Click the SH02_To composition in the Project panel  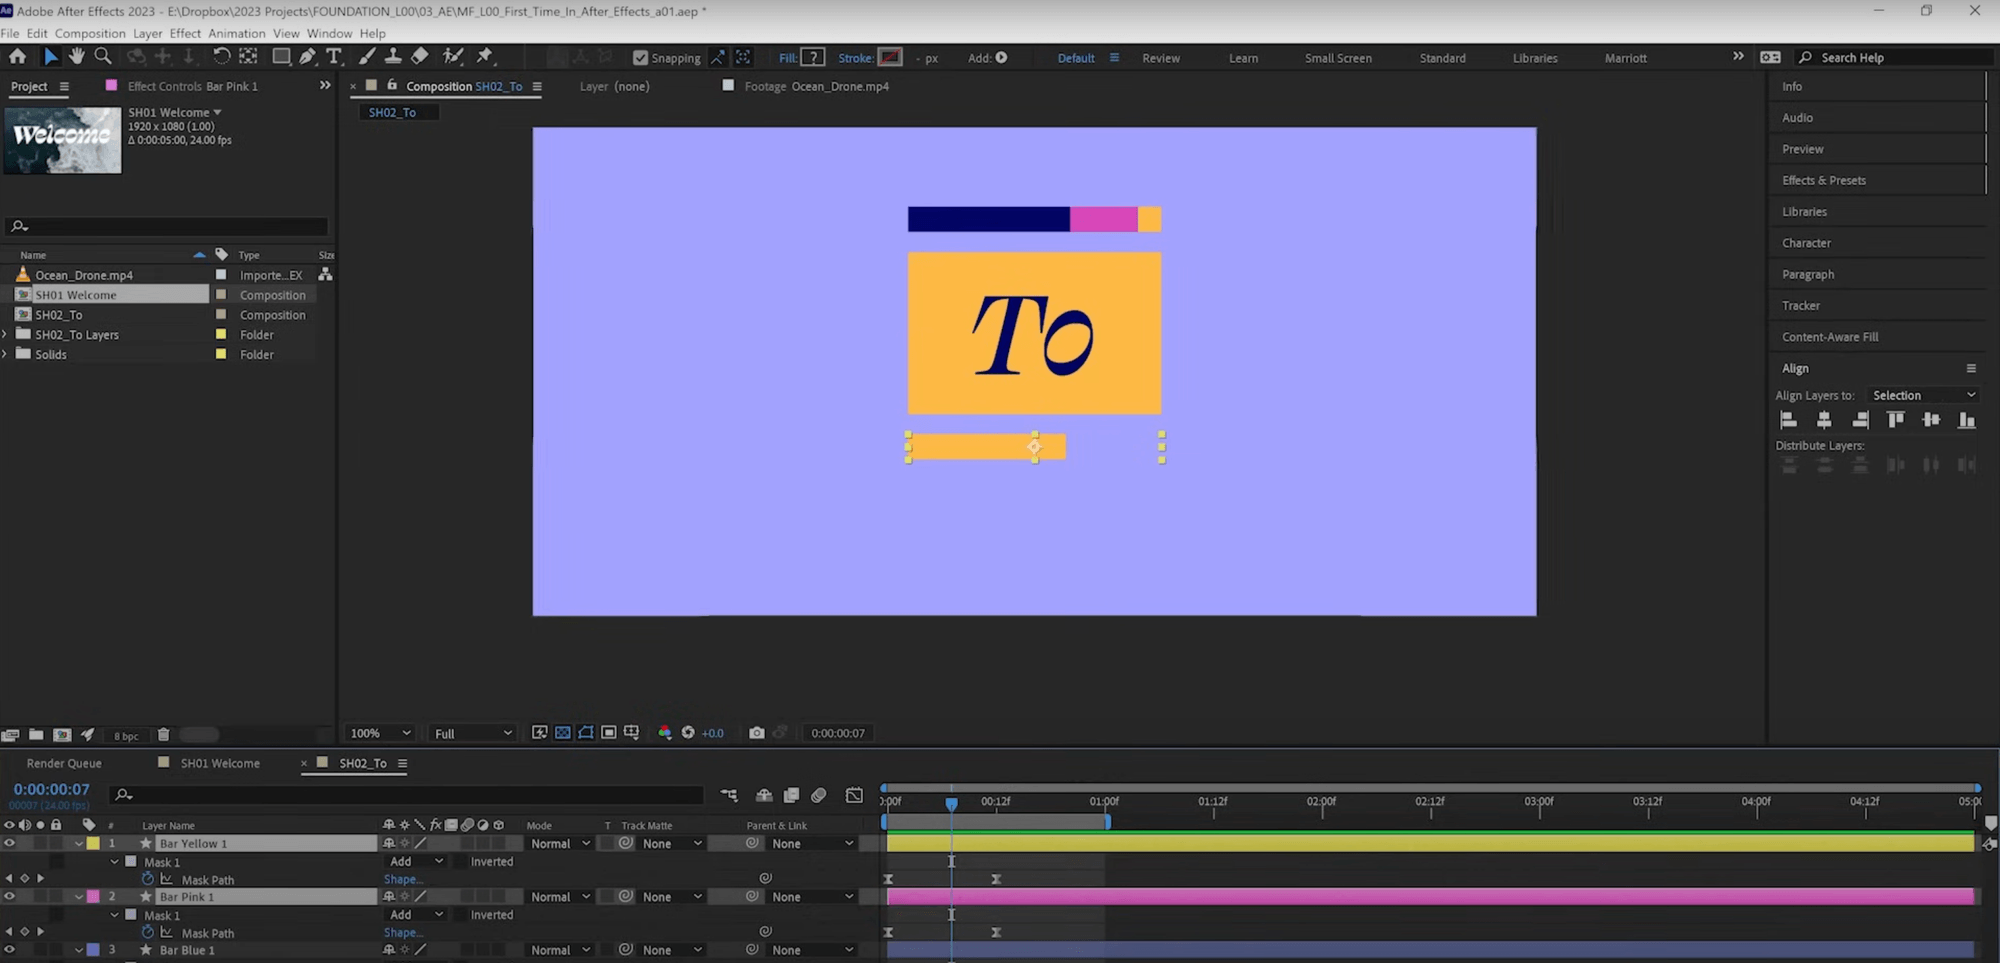(x=59, y=314)
